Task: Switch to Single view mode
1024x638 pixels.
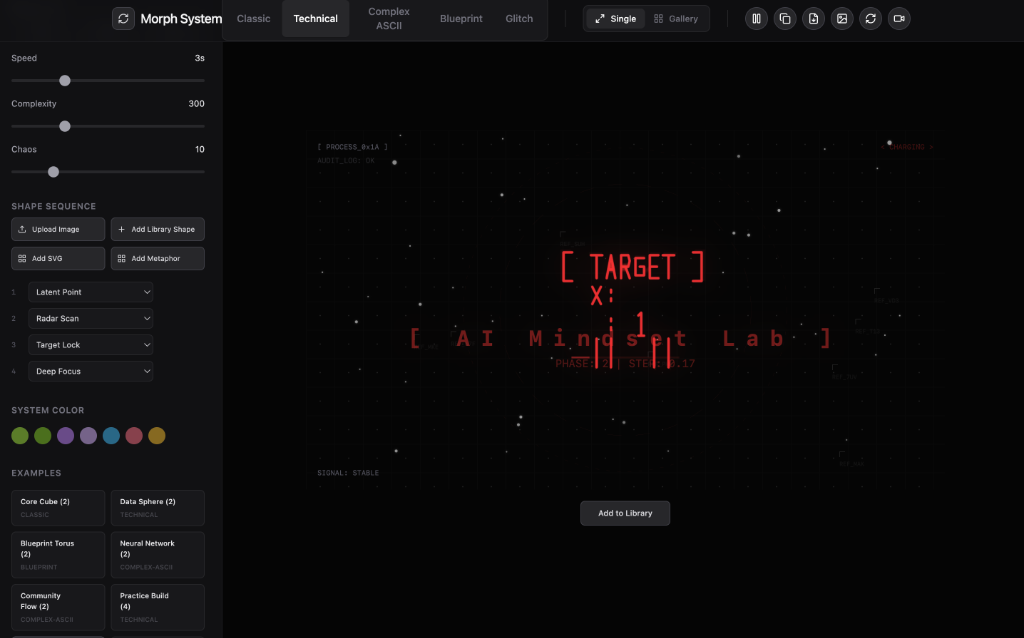Action: click(615, 19)
